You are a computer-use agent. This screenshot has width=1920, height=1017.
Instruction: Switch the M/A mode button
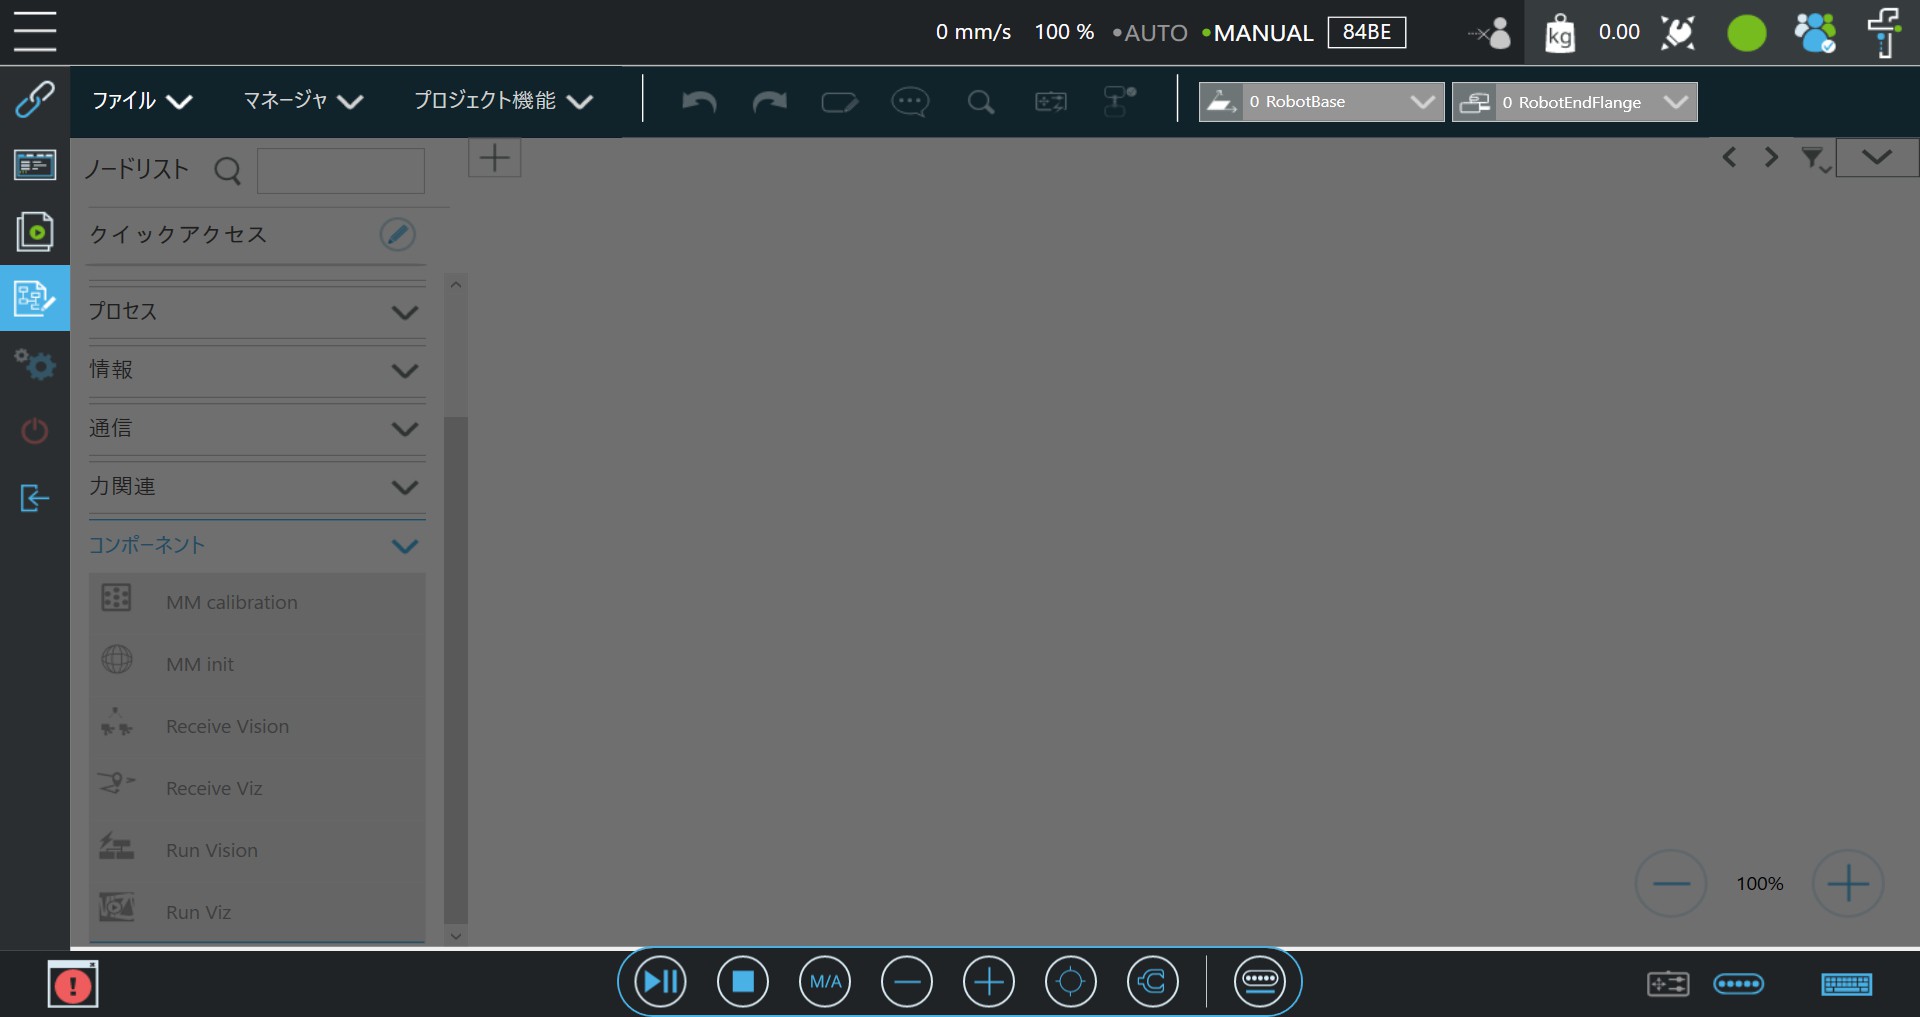825,982
